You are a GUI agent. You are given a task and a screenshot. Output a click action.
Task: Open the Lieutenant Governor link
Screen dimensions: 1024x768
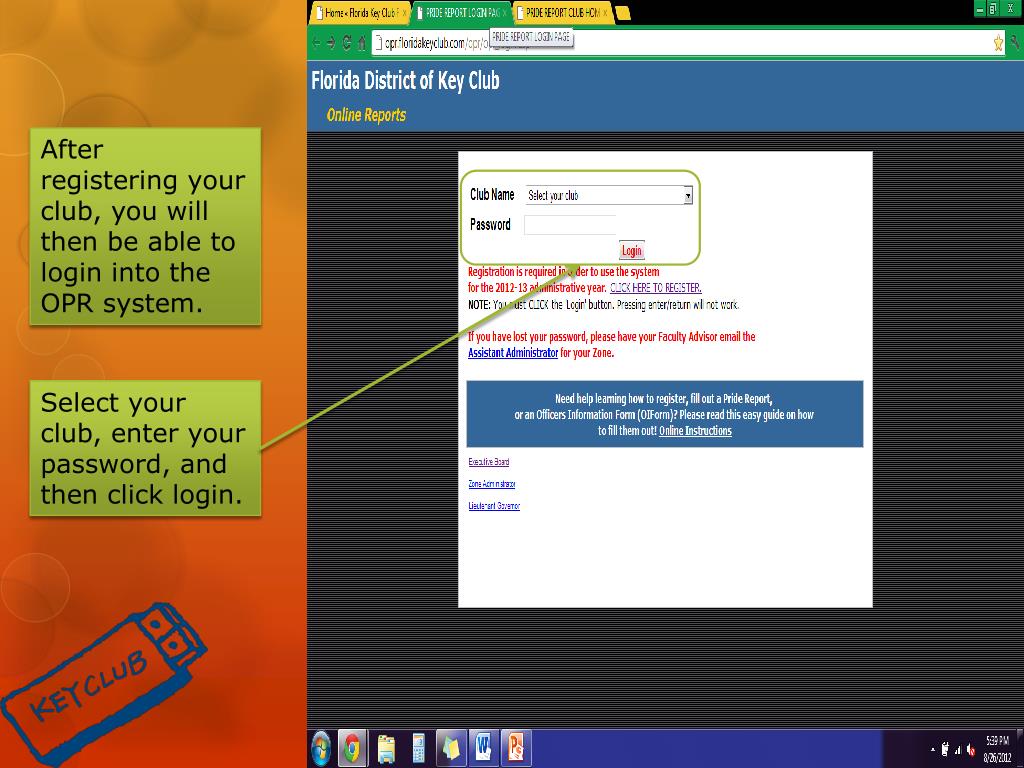click(x=494, y=506)
